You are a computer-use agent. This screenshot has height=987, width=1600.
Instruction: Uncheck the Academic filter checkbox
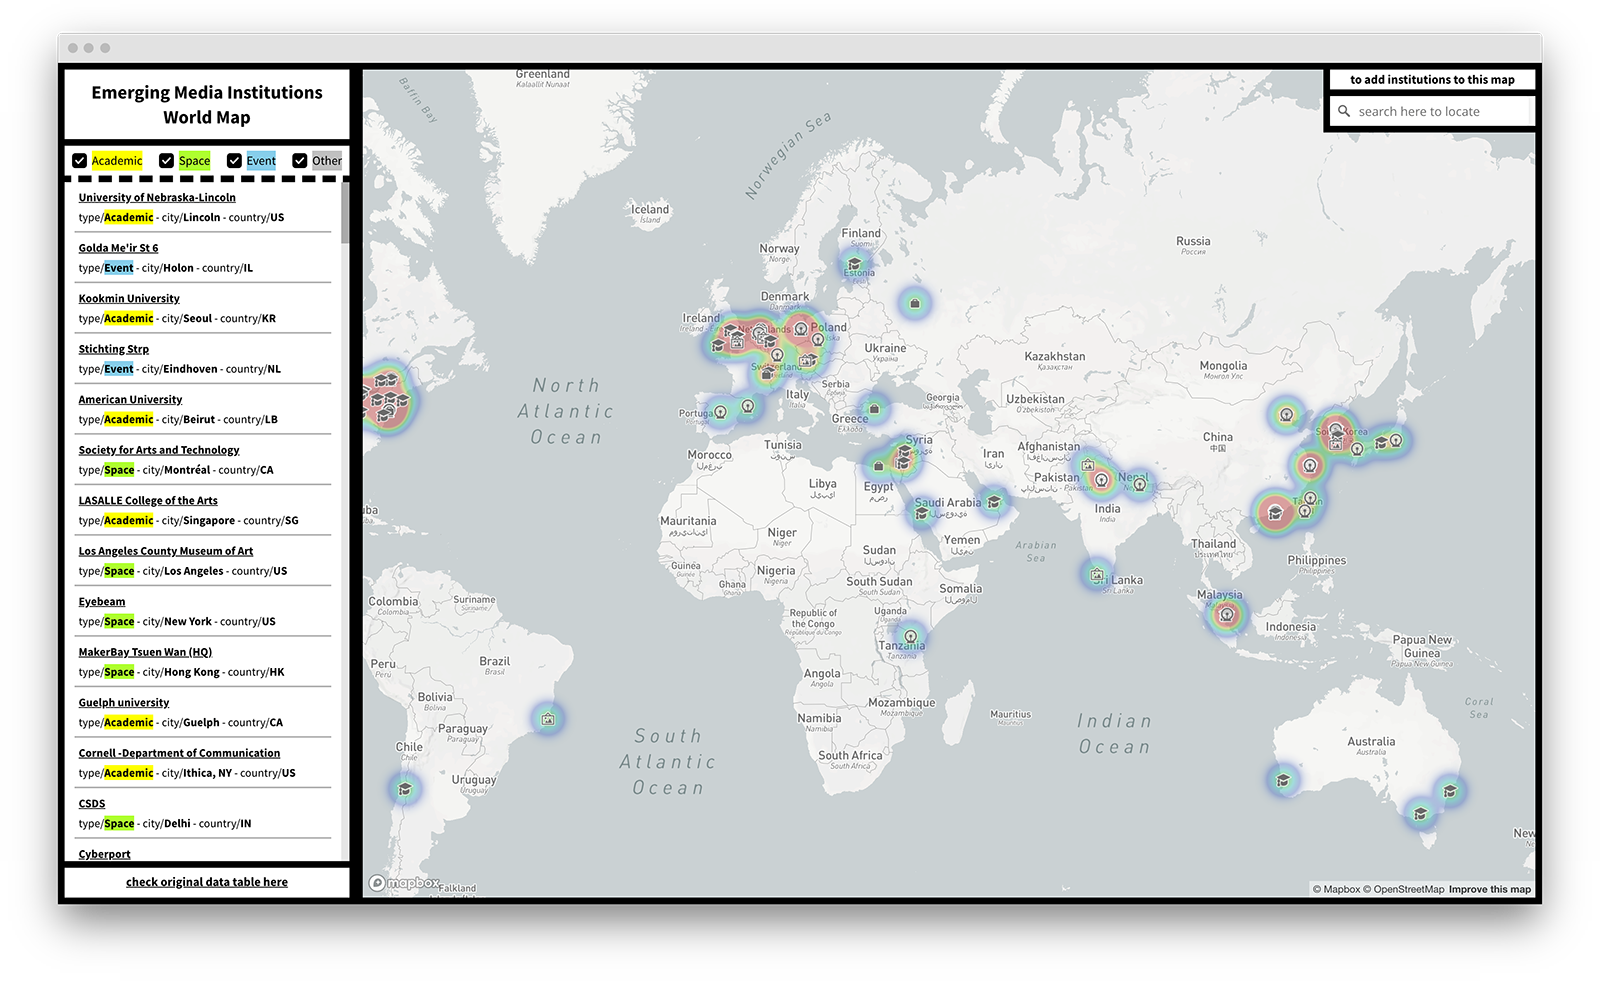click(x=80, y=161)
